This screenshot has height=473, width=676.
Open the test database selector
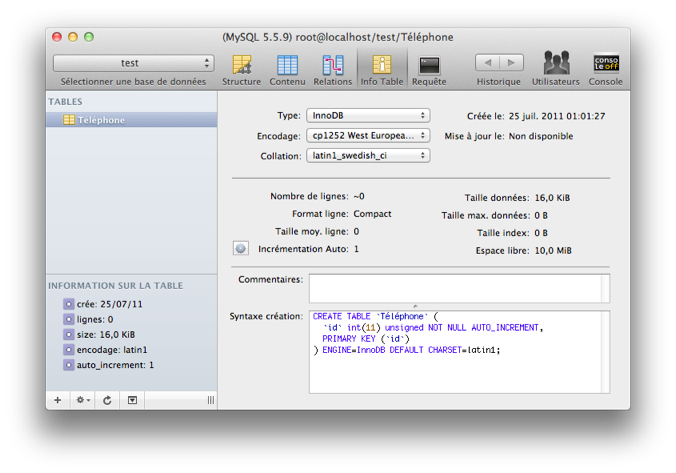coord(134,63)
